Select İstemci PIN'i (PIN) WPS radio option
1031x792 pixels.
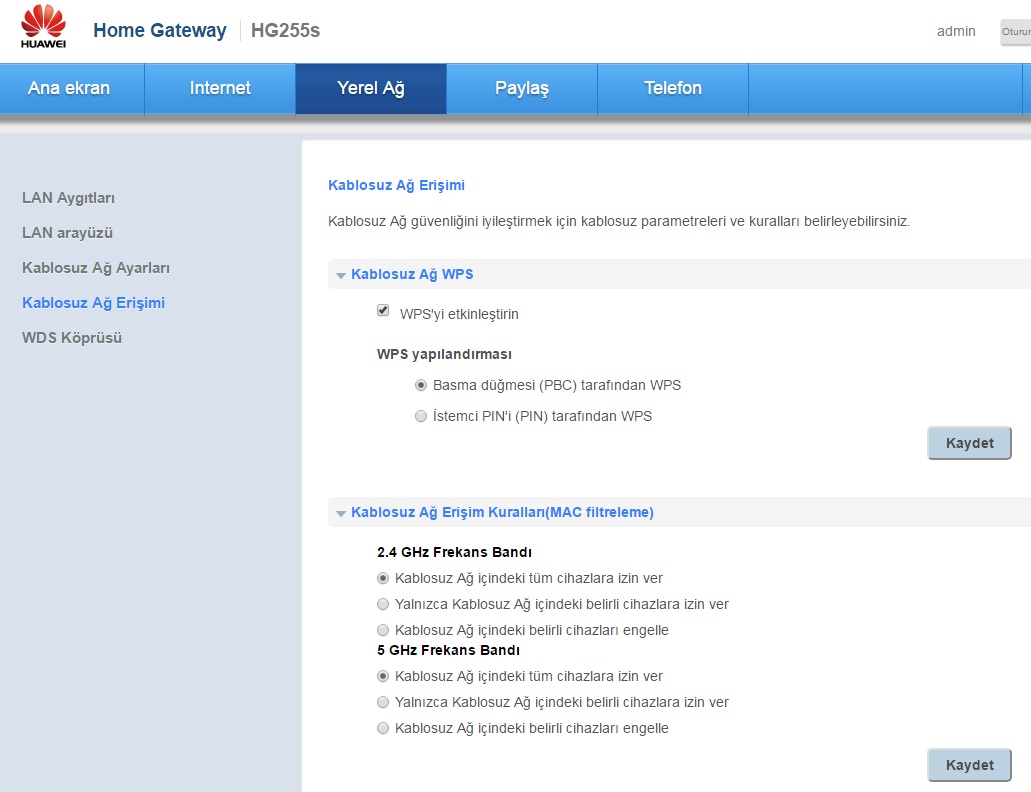(421, 416)
